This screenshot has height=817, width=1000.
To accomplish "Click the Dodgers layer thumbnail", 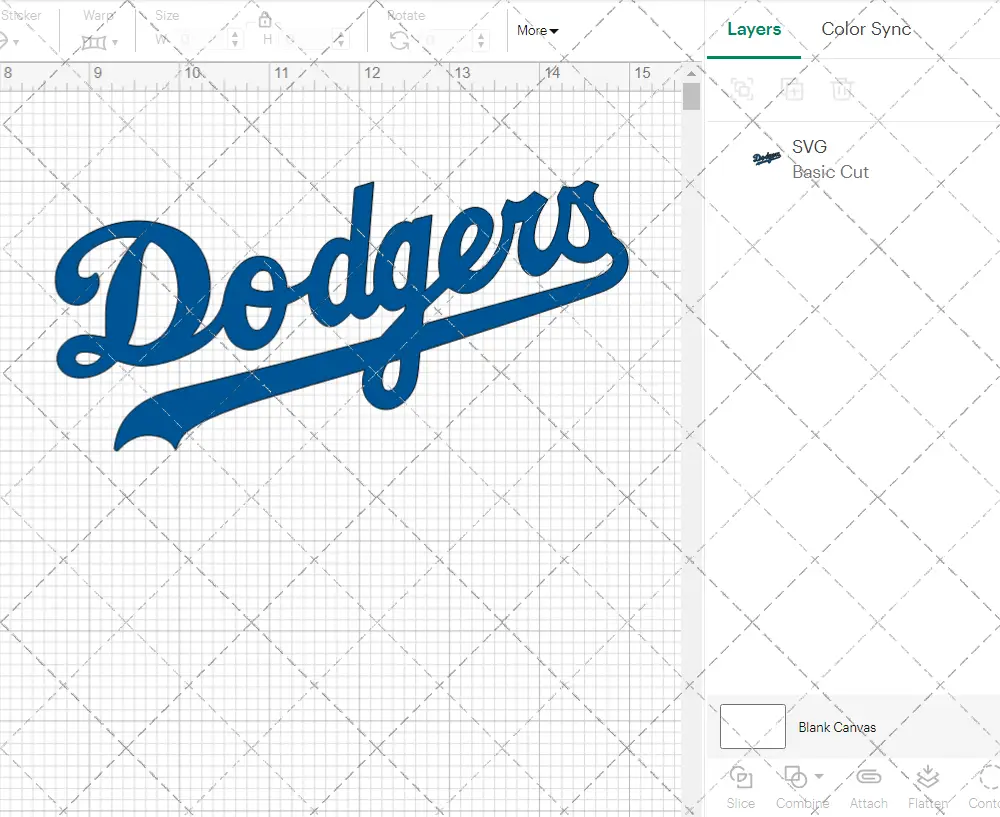I will click(x=767, y=158).
